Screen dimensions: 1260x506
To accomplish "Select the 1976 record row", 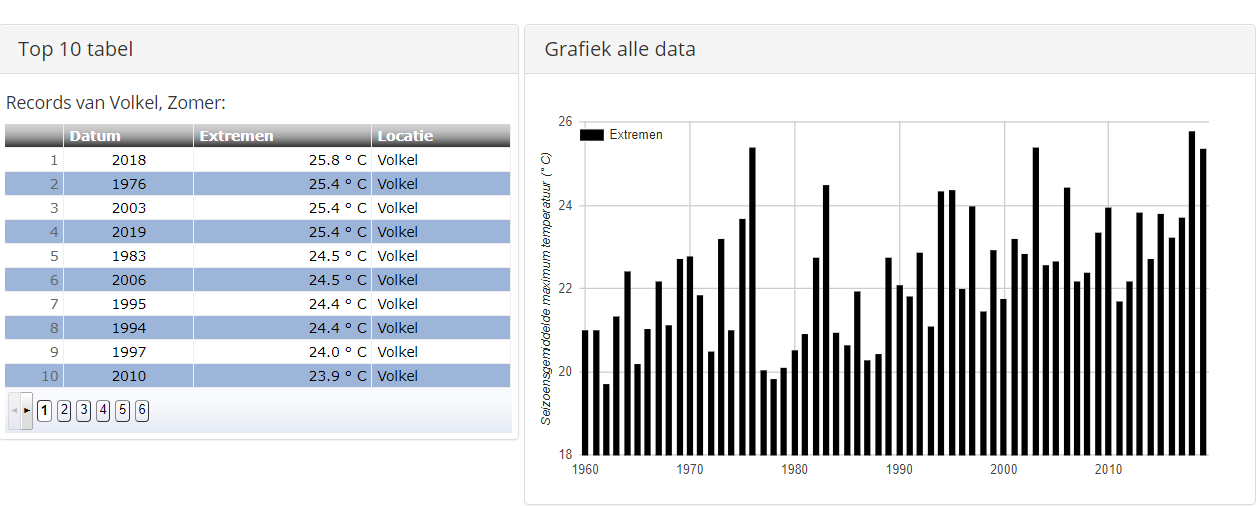I will [257, 184].
